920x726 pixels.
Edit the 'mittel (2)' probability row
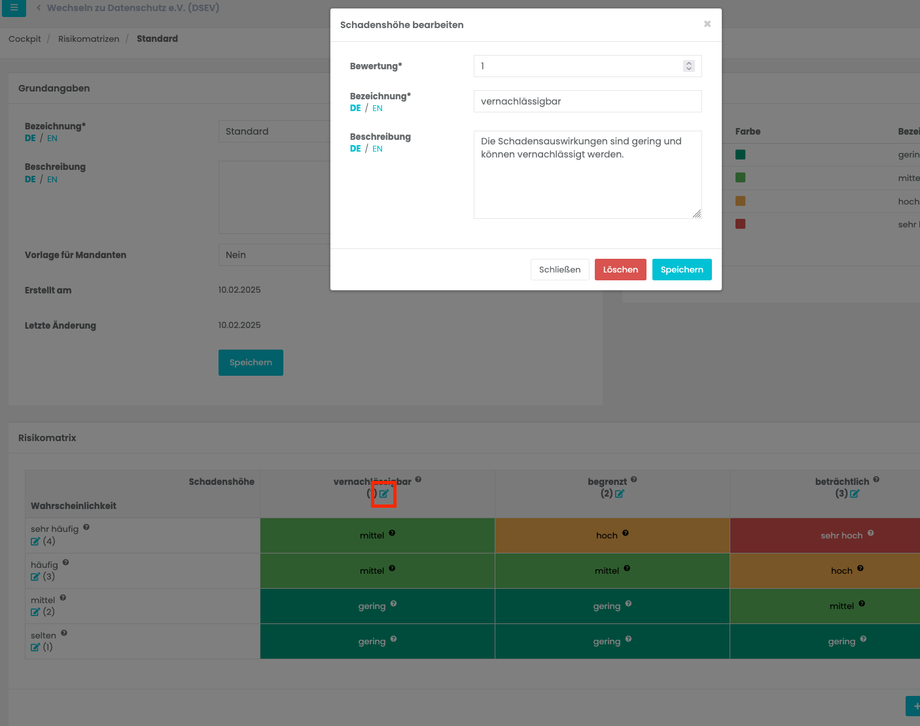pos(35,612)
